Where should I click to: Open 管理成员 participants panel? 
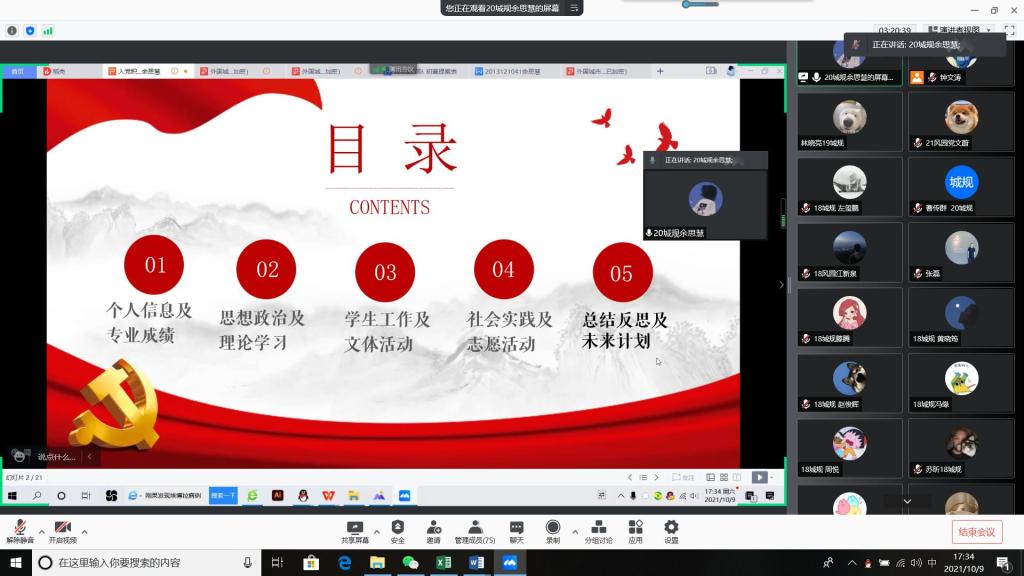pos(475,530)
